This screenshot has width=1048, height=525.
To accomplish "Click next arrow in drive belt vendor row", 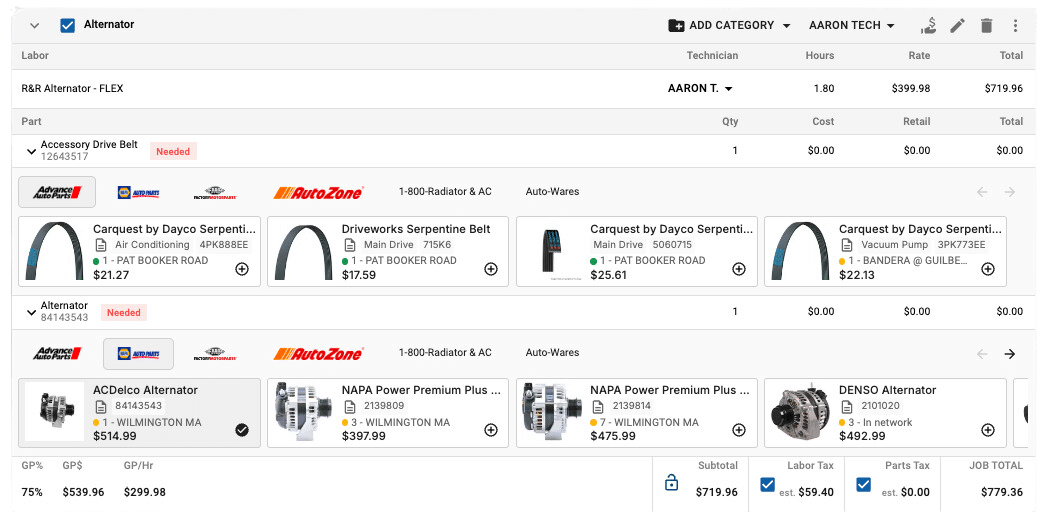I will click(1009, 192).
